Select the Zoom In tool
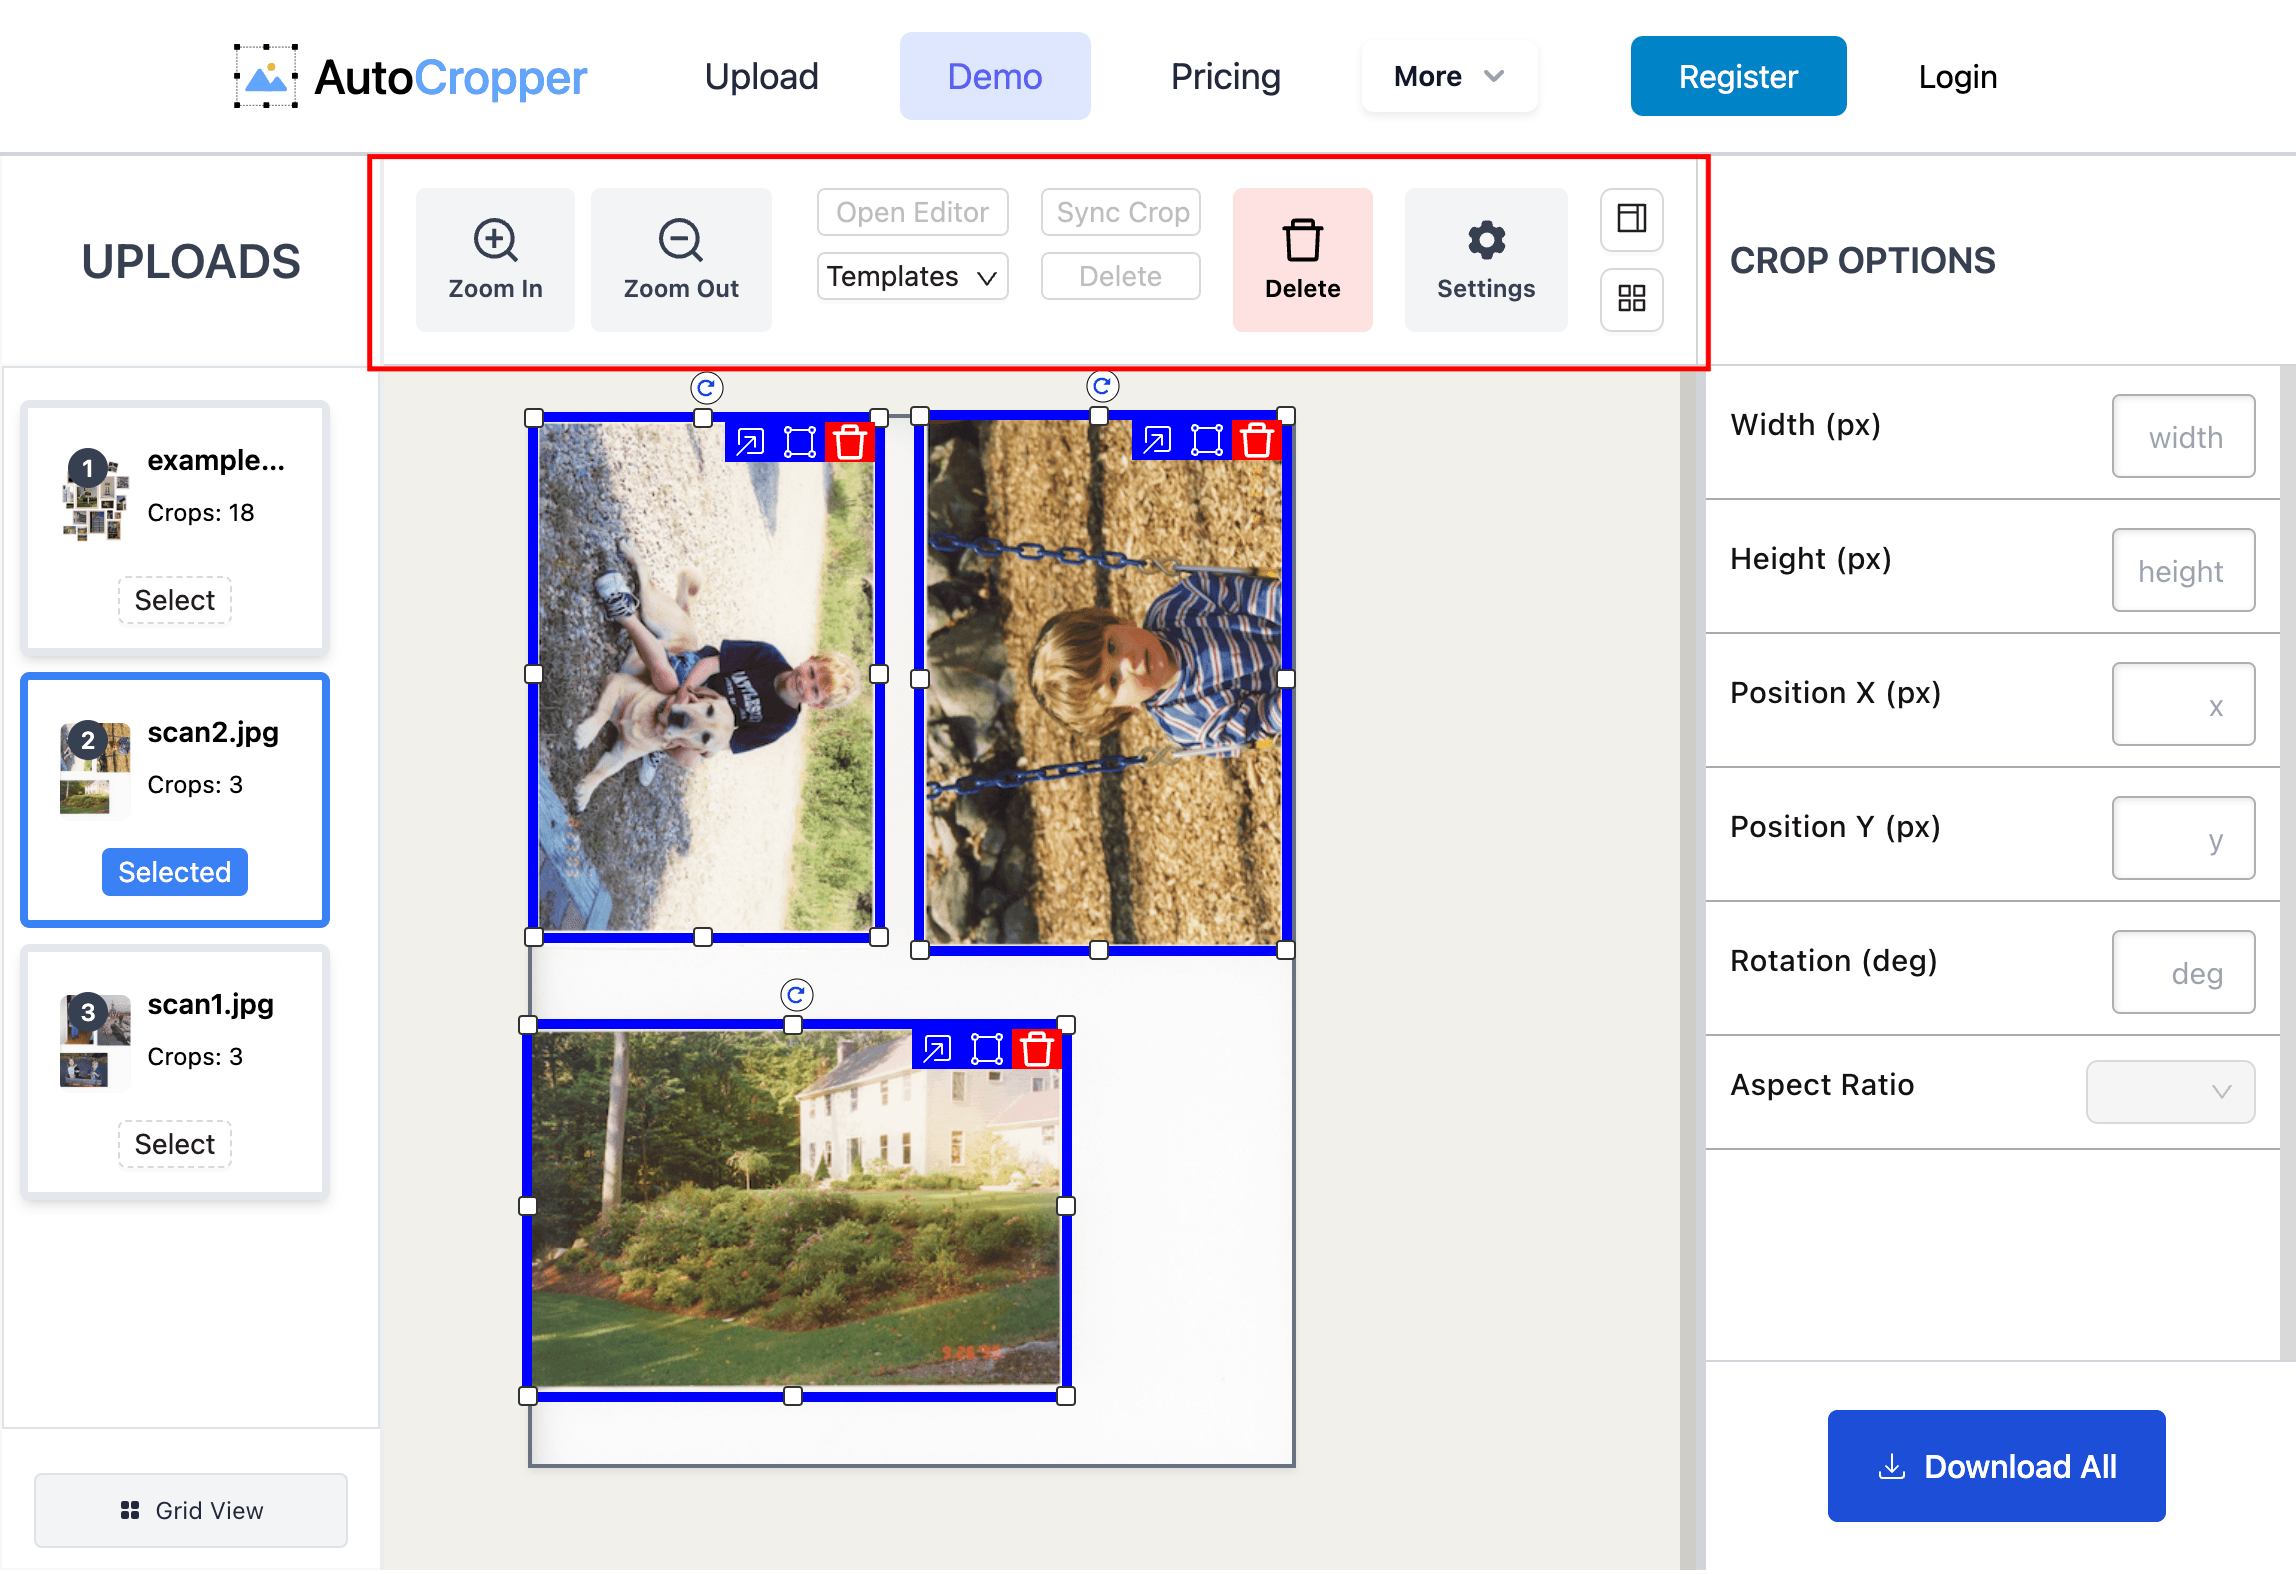The width and height of the screenshot is (2296, 1574). (x=495, y=259)
